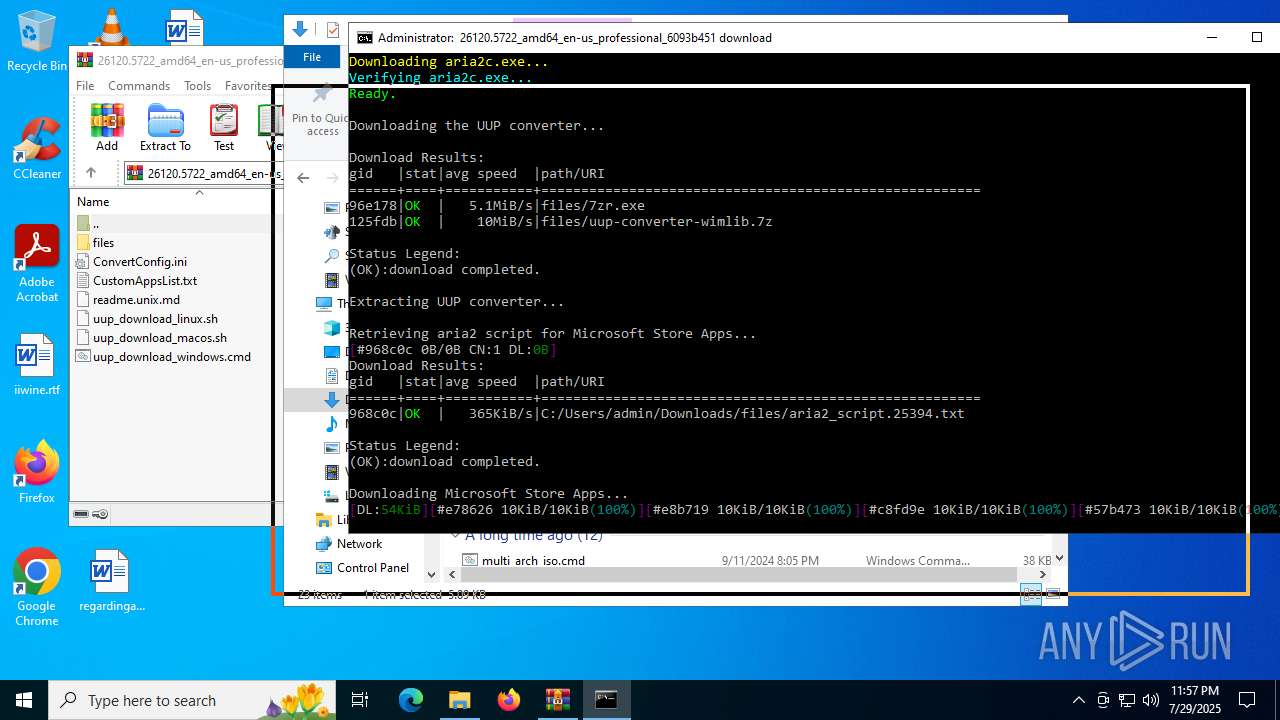
Task: Click File tab in File Explorer ribbon
Action: (x=312, y=57)
